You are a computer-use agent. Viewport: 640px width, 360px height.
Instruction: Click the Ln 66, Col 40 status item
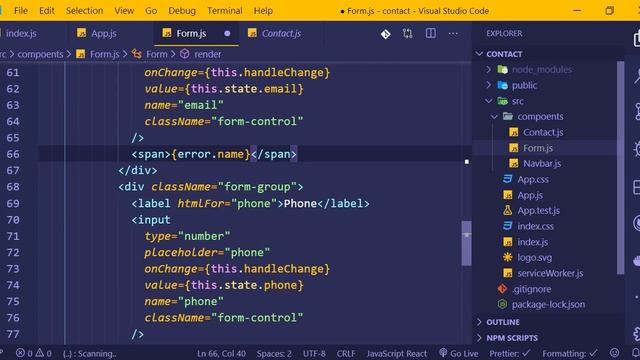221,353
